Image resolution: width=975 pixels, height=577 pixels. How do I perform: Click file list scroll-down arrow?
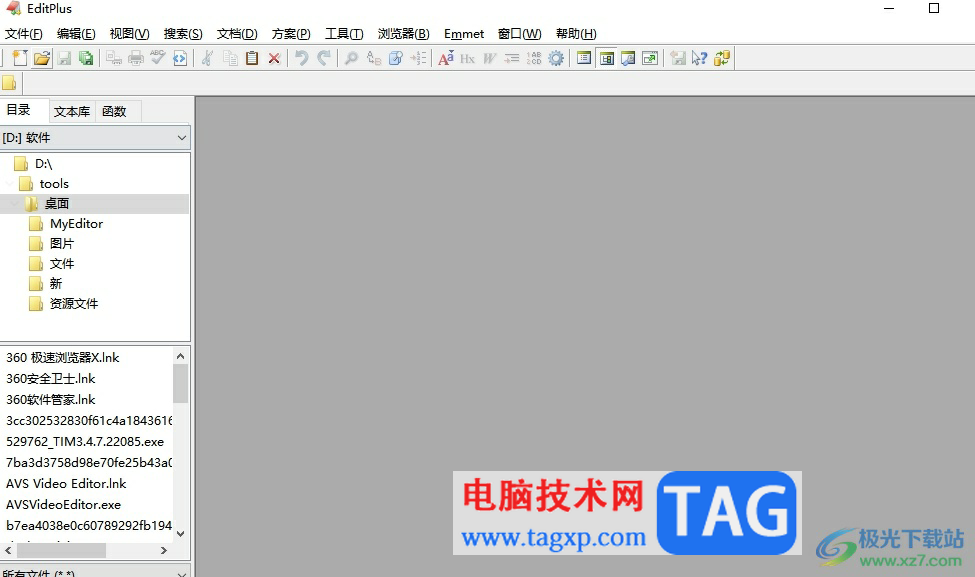(180, 533)
